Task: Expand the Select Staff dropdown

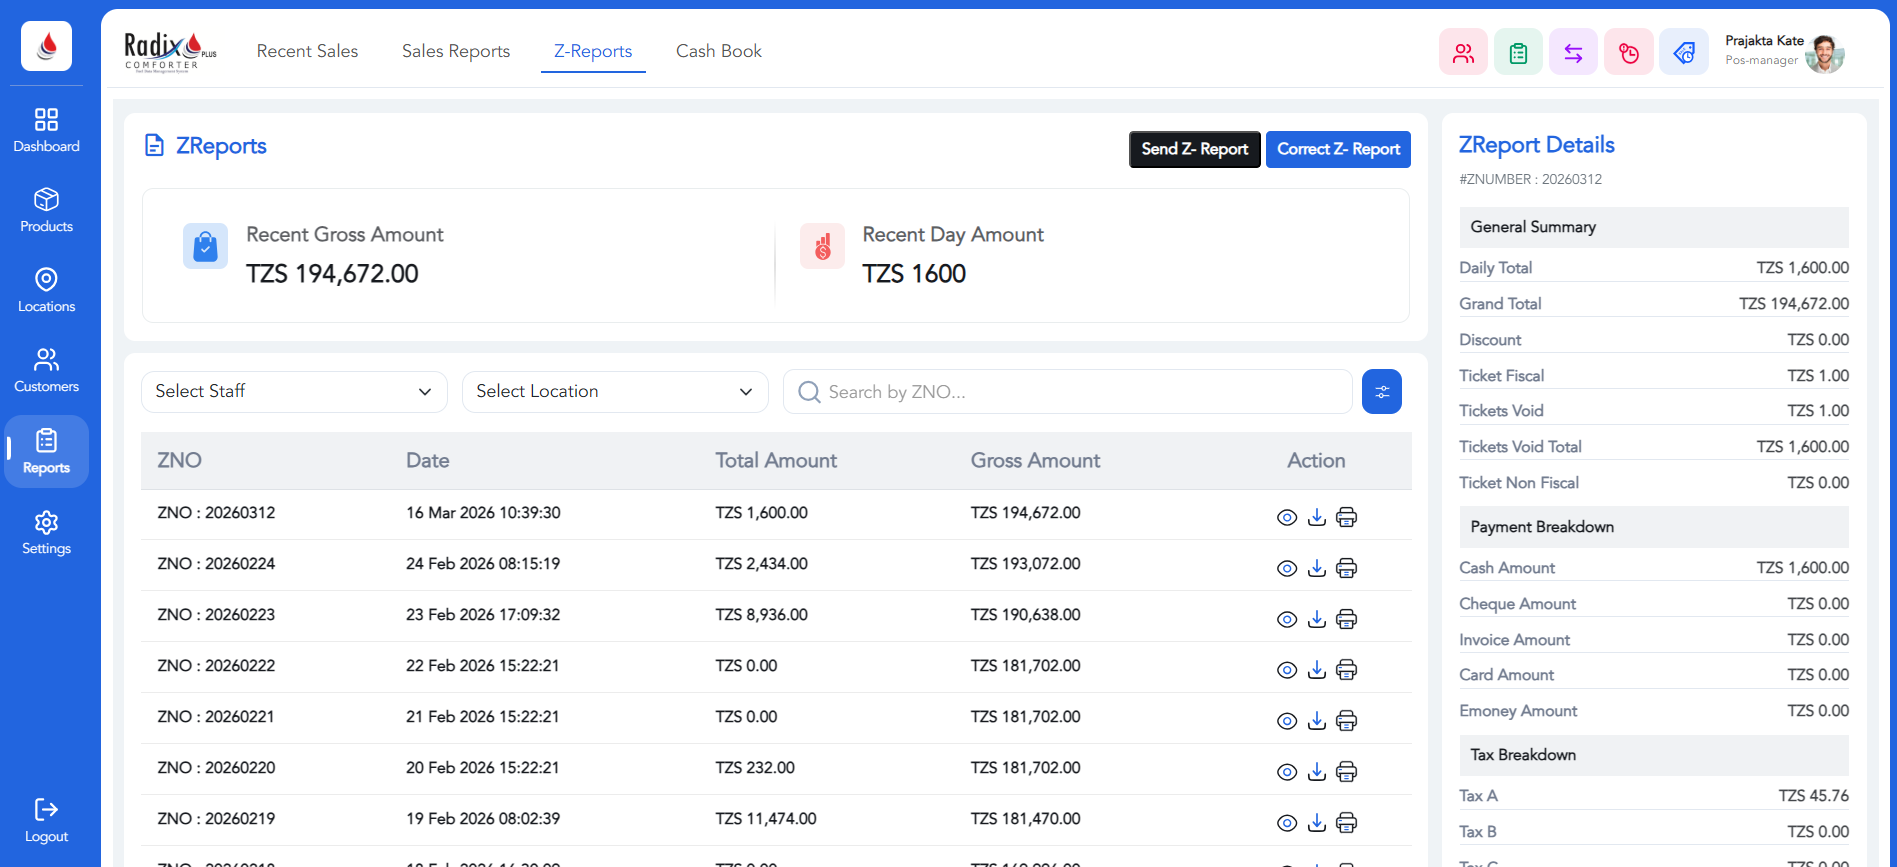Action: [294, 392]
